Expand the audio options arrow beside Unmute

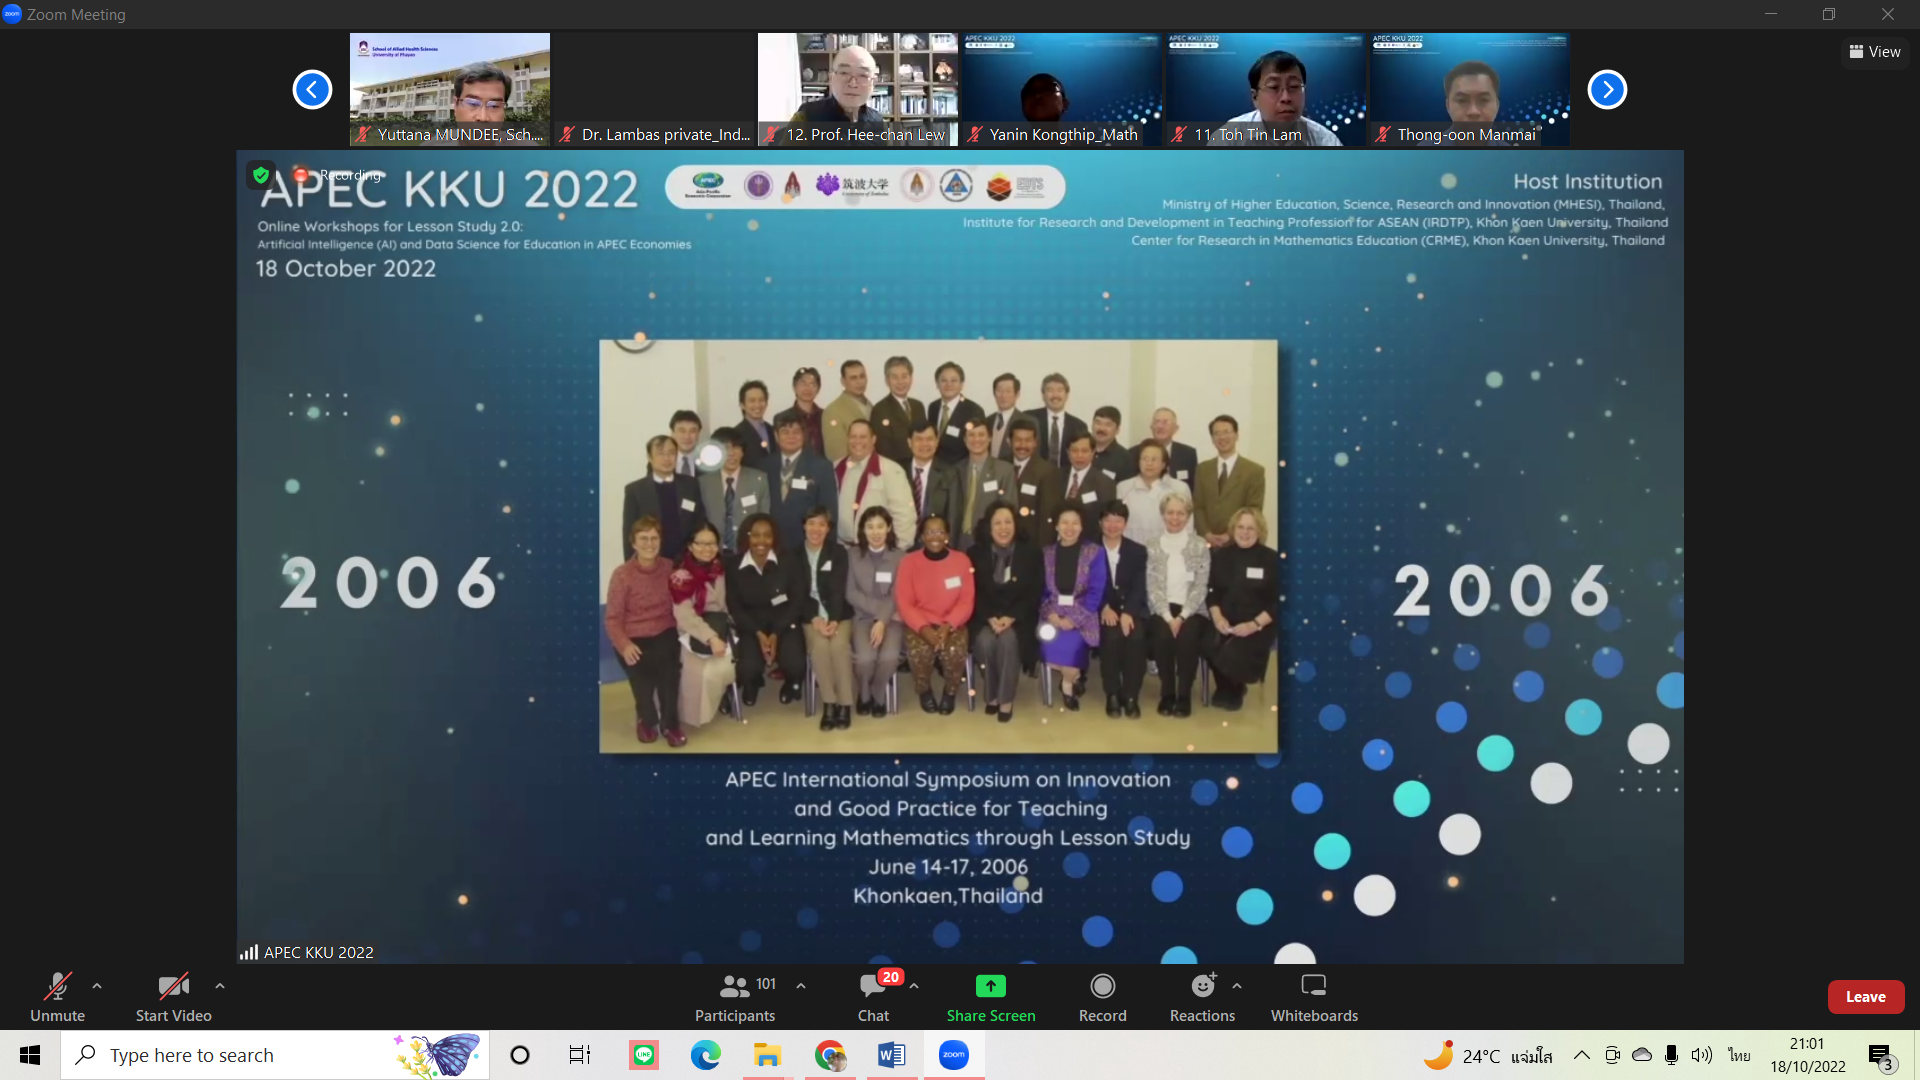97,986
